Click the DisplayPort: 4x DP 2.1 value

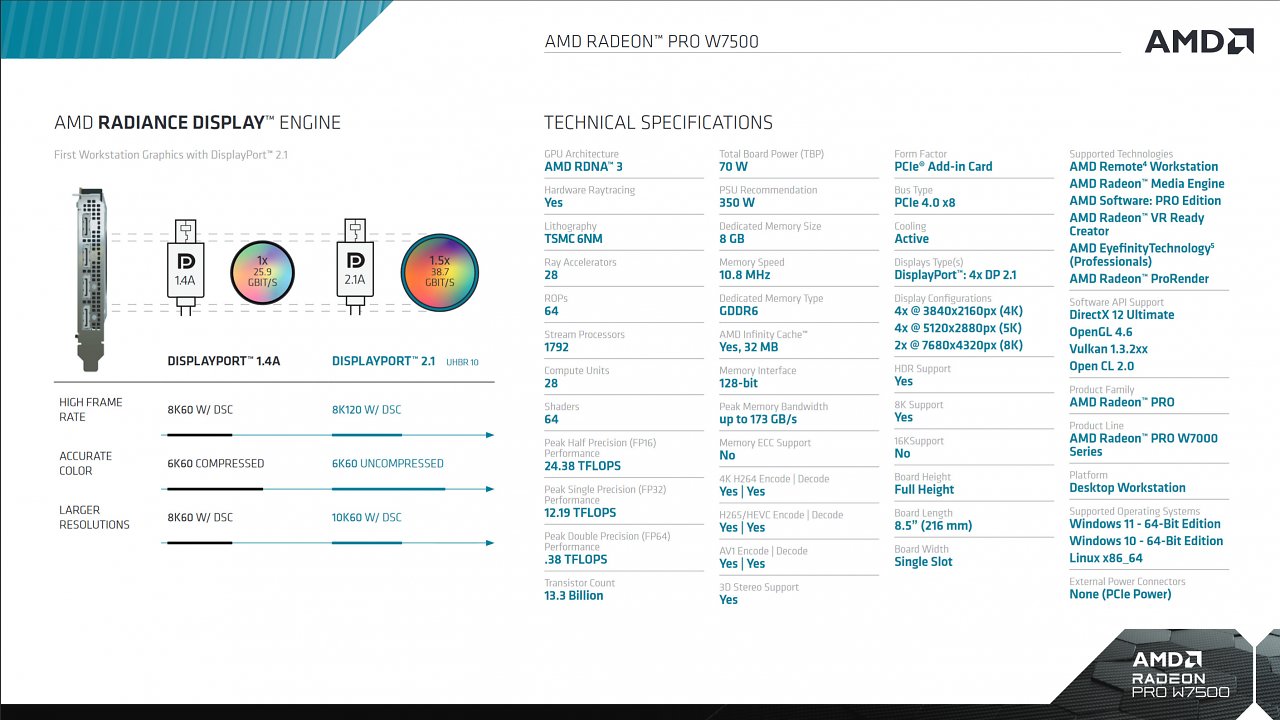955,275
